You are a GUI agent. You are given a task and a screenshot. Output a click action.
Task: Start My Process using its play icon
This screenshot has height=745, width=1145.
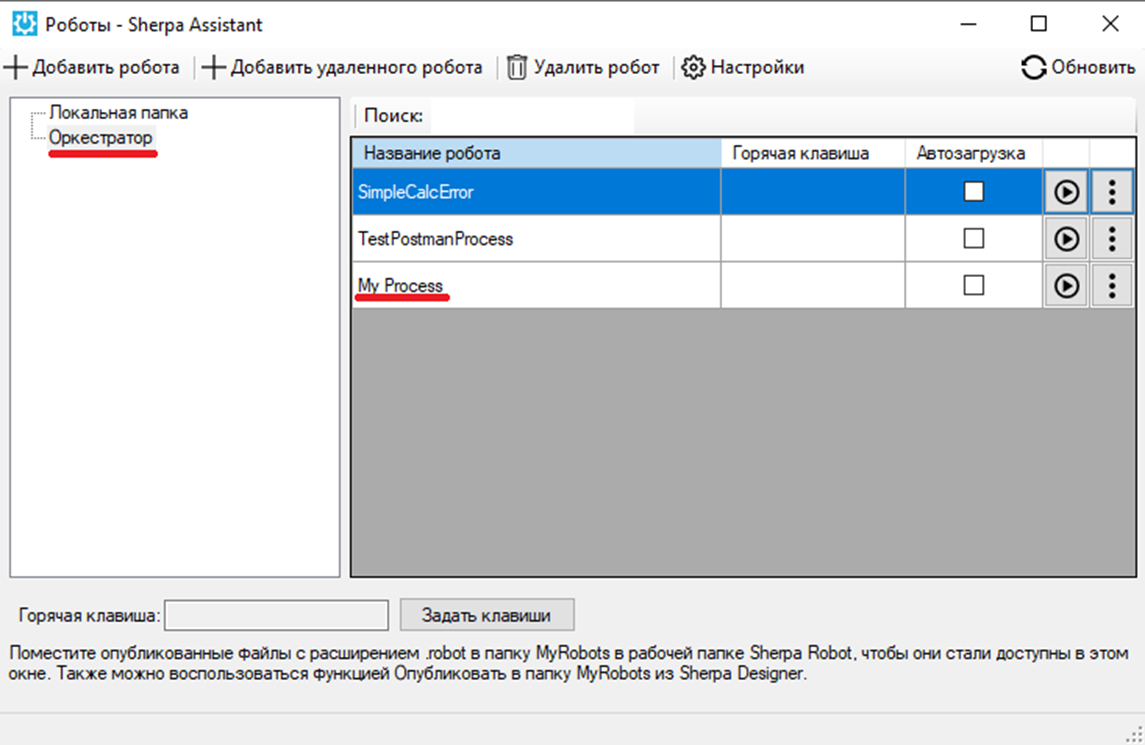1066,286
